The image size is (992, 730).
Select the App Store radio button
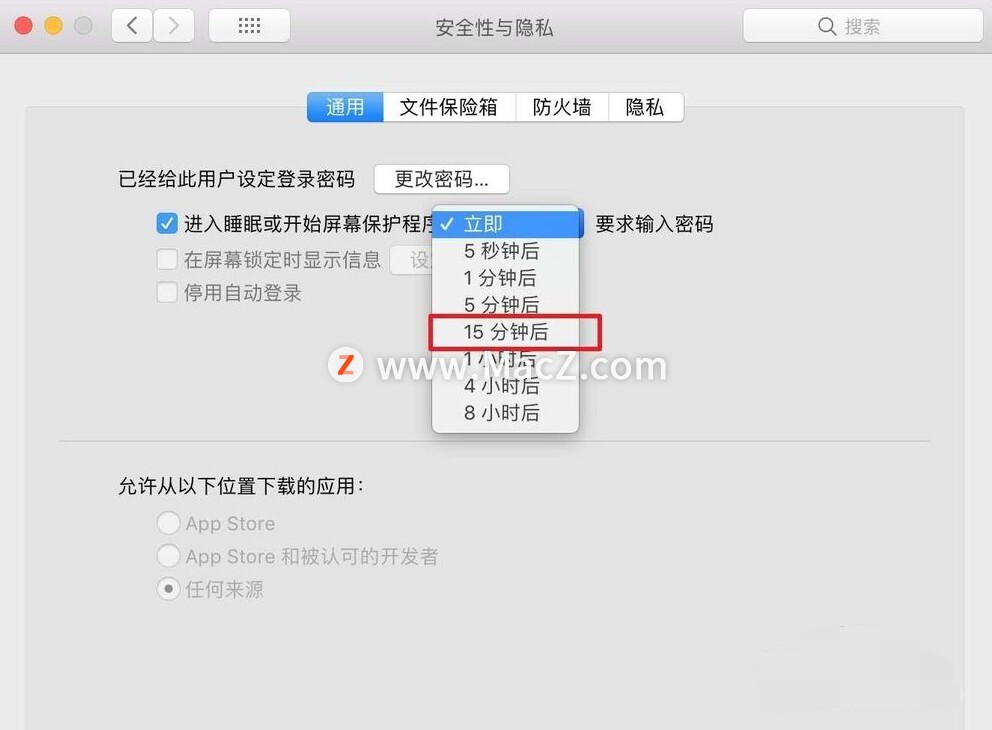pyautogui.click(x=168, y=523)
